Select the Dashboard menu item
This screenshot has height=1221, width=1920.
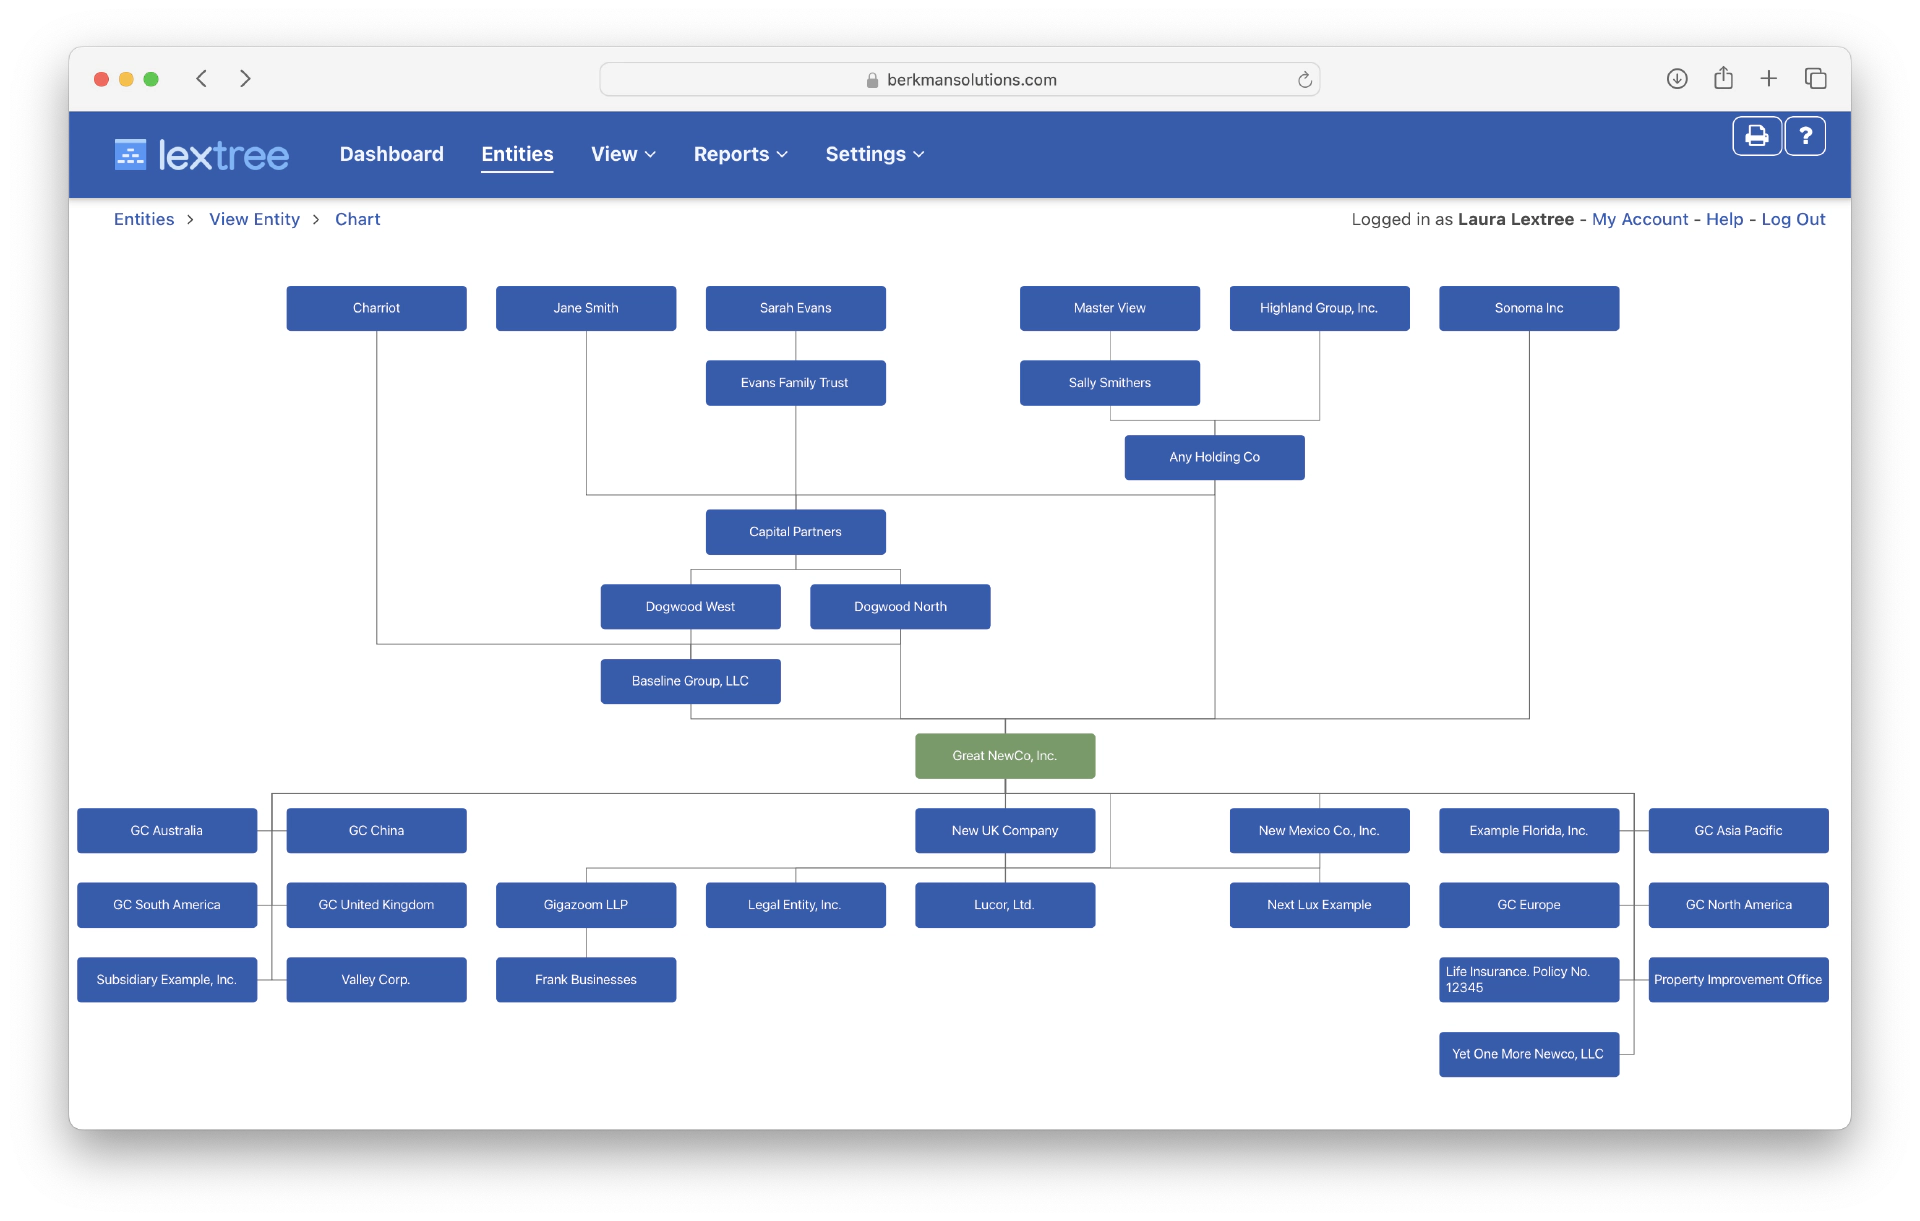coord(392,154)
